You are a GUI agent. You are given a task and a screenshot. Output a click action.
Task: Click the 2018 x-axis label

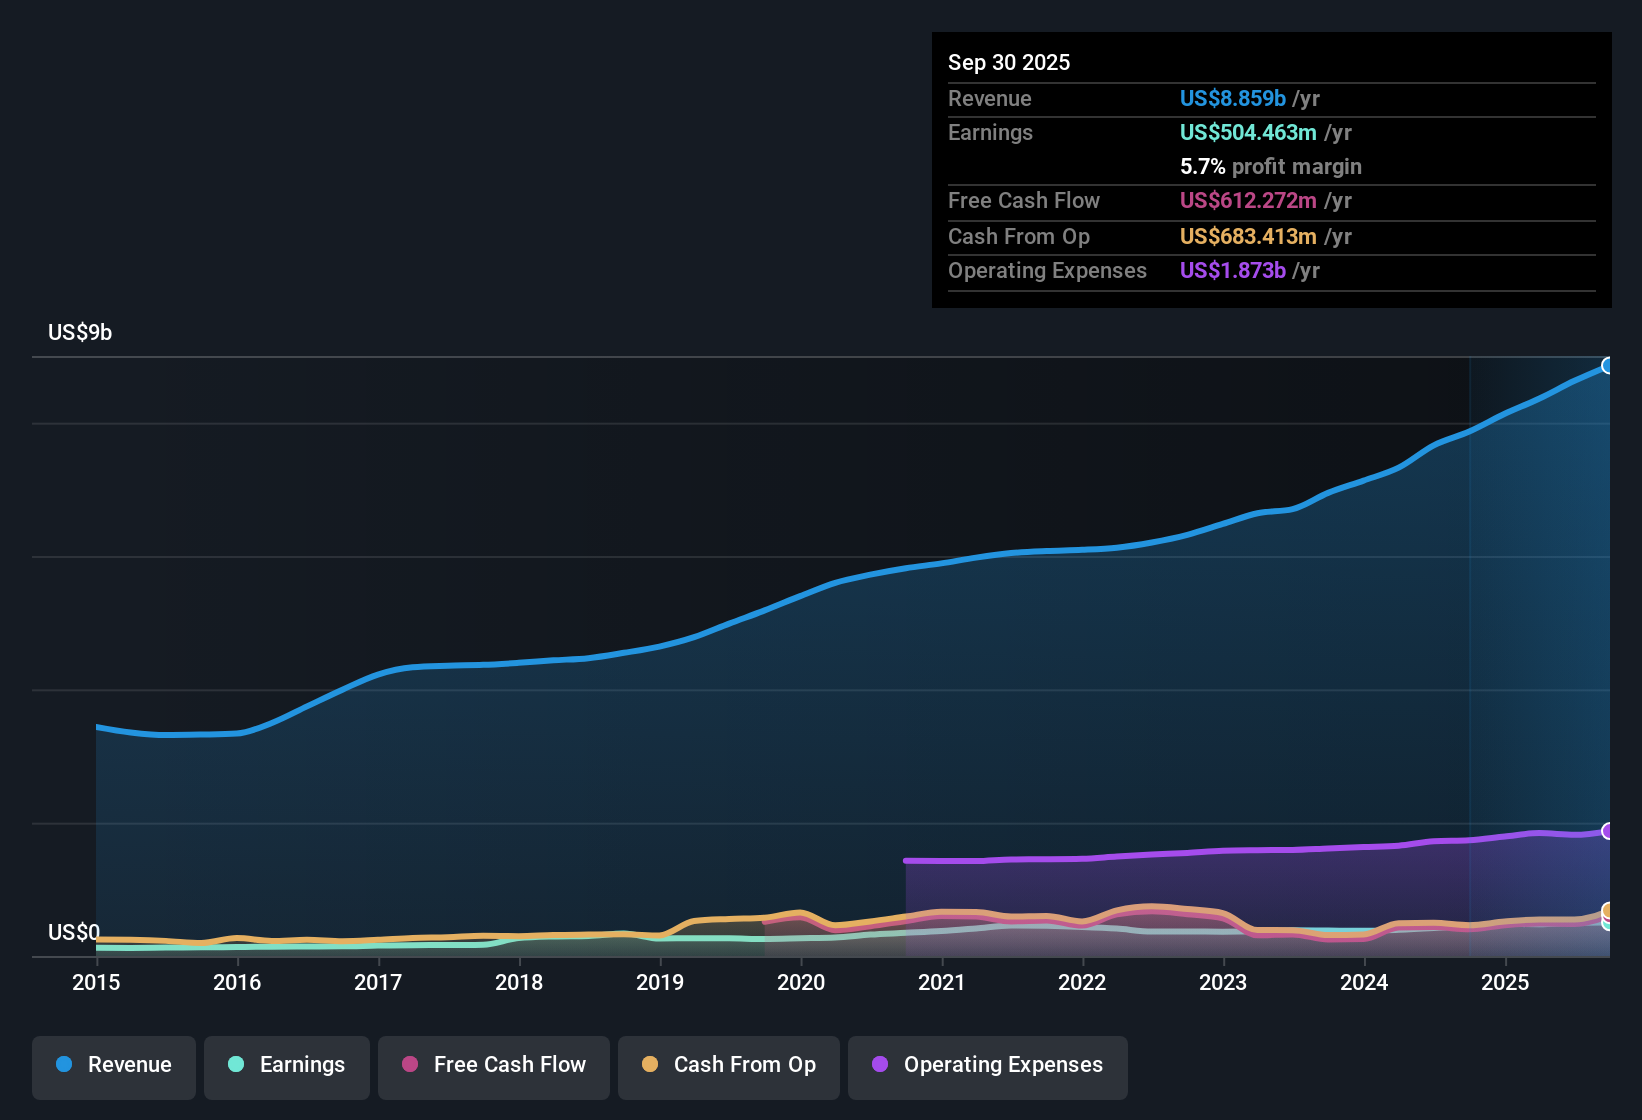[519, 983]
